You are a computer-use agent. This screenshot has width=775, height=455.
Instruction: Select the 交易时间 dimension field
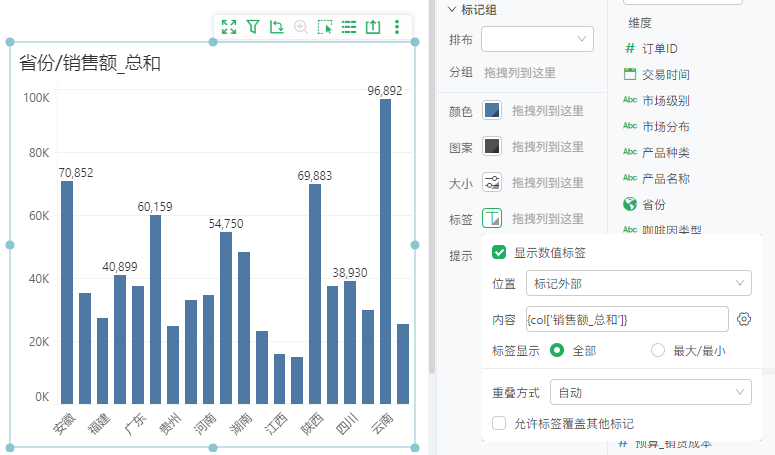click(665, 75)
